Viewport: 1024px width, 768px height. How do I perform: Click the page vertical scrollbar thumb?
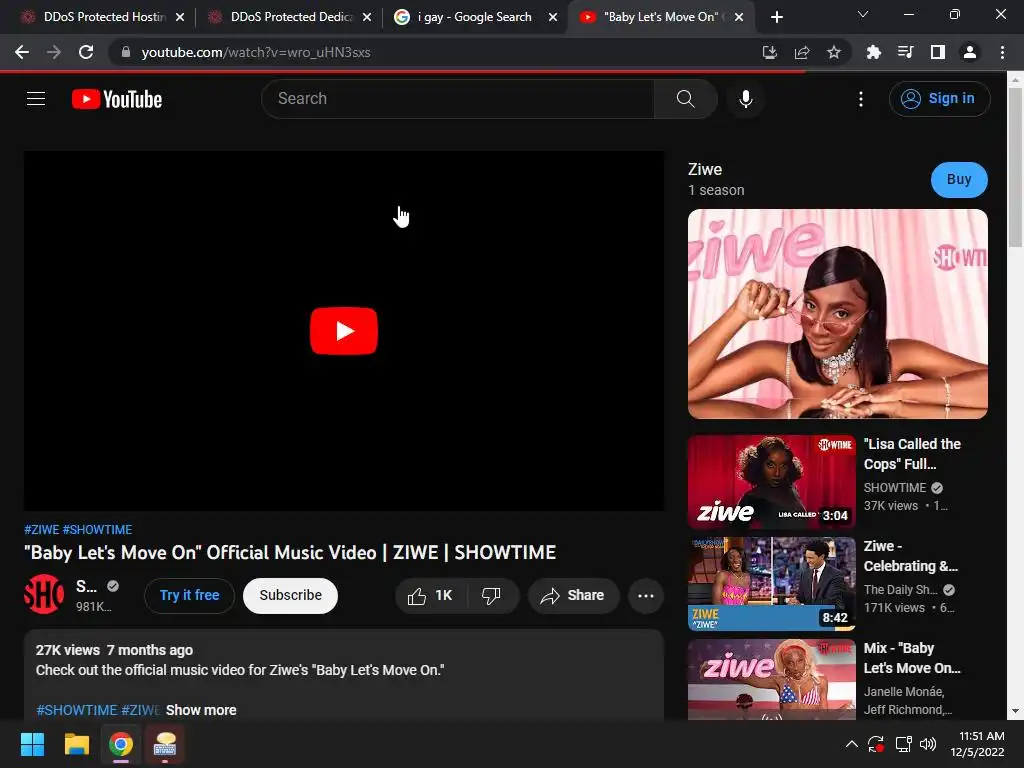tap(1015, 167)
